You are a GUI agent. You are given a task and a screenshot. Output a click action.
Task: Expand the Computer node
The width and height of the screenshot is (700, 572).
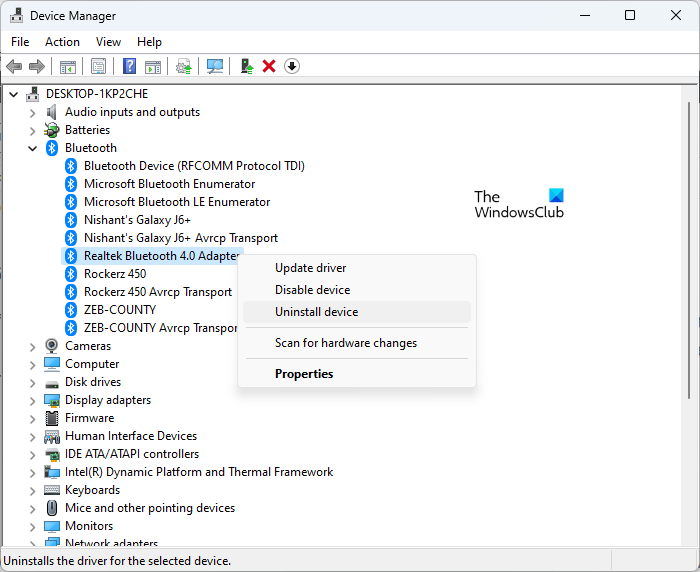(32, 365)
